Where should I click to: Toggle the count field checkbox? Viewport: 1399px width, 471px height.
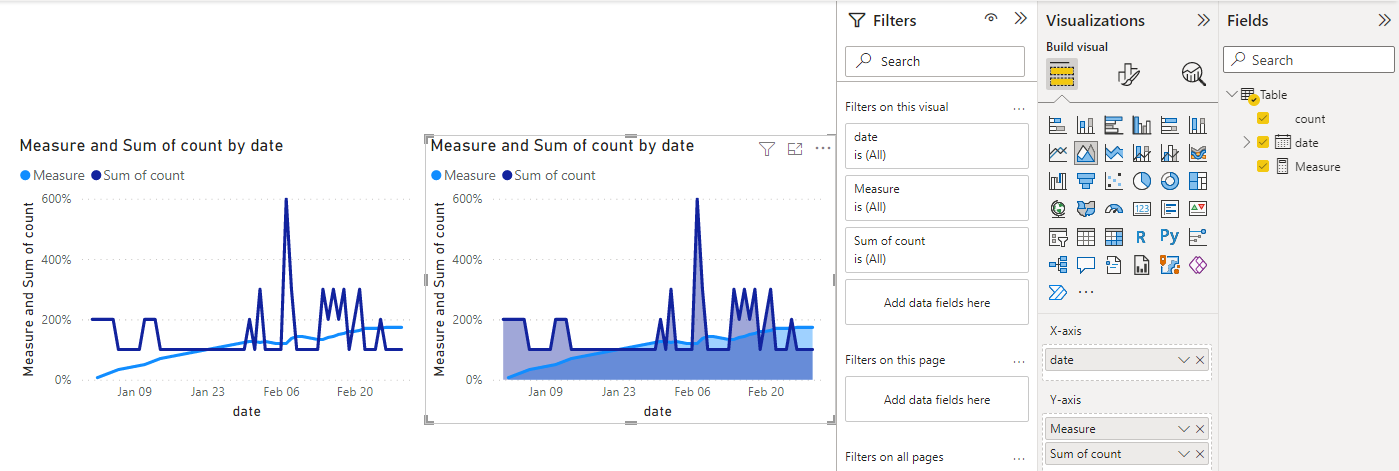1263,118
